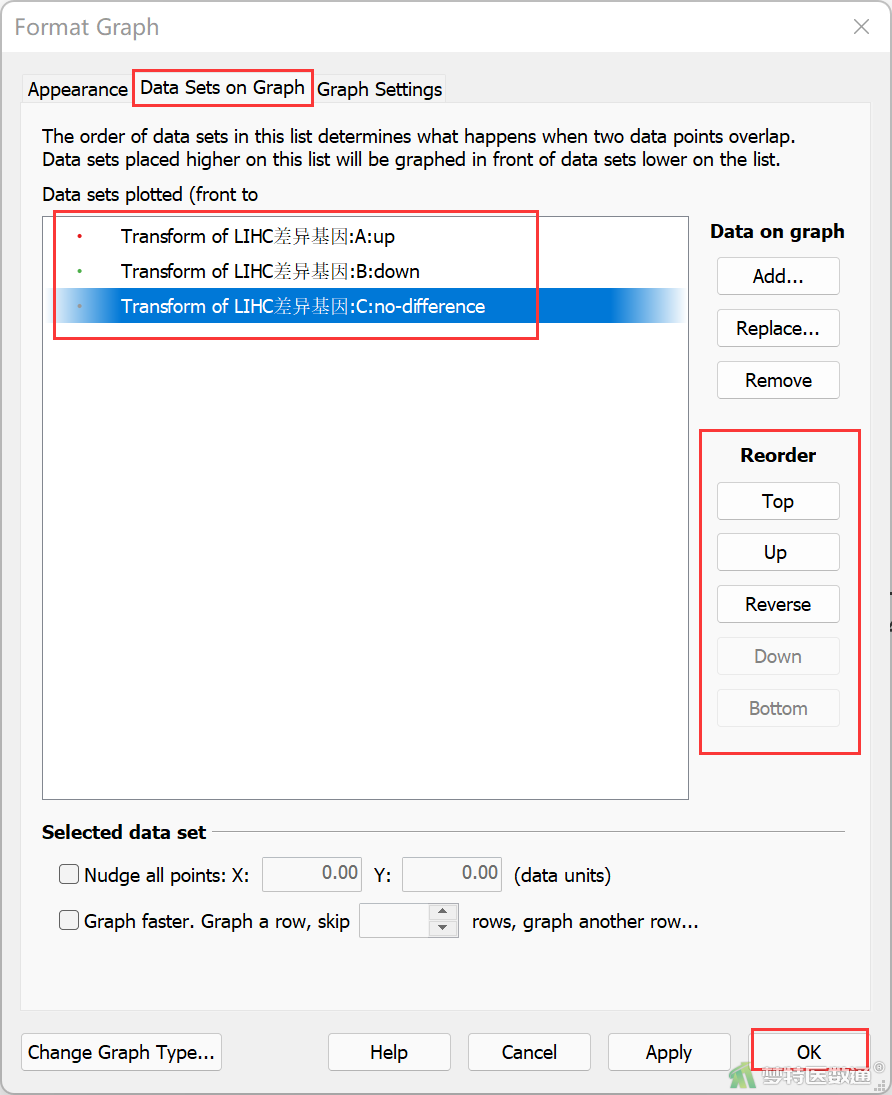This screenshot has width=892, height=1095.
Task: Click the red dot marker beside A:up
Action: (80, 236)
